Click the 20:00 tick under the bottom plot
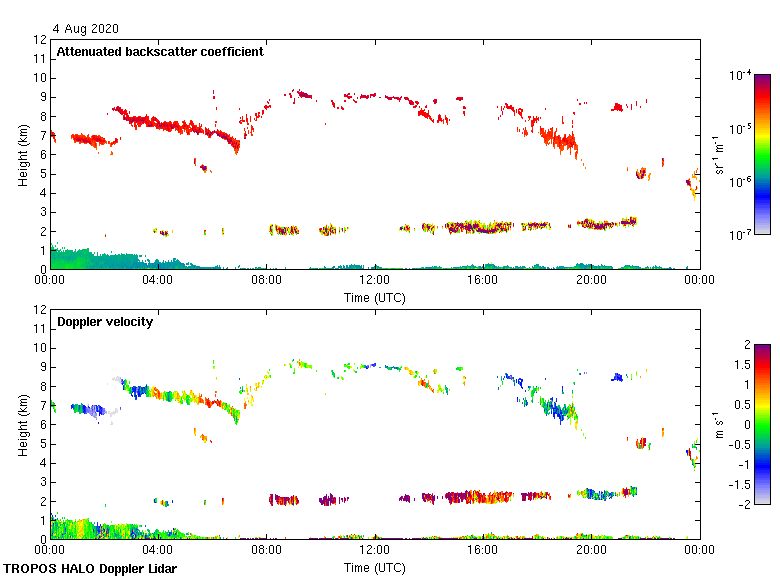780x580 pixels. pos(590,551)
